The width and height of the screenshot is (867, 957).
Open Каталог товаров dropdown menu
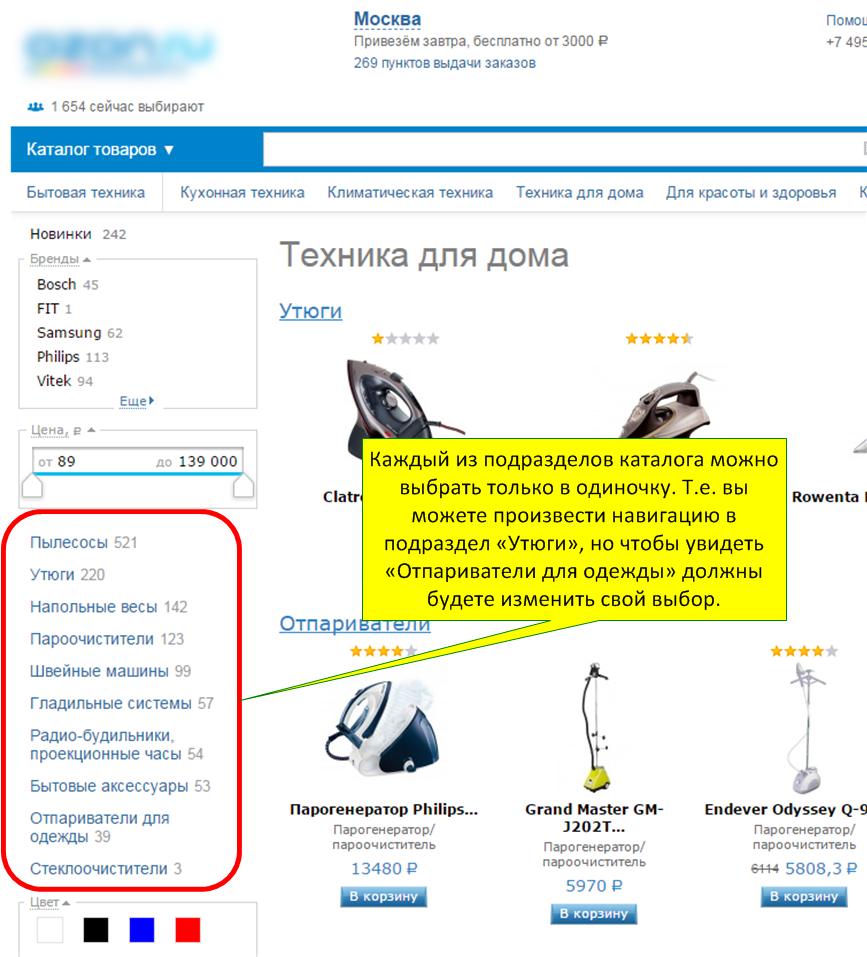tap(100, 150)
